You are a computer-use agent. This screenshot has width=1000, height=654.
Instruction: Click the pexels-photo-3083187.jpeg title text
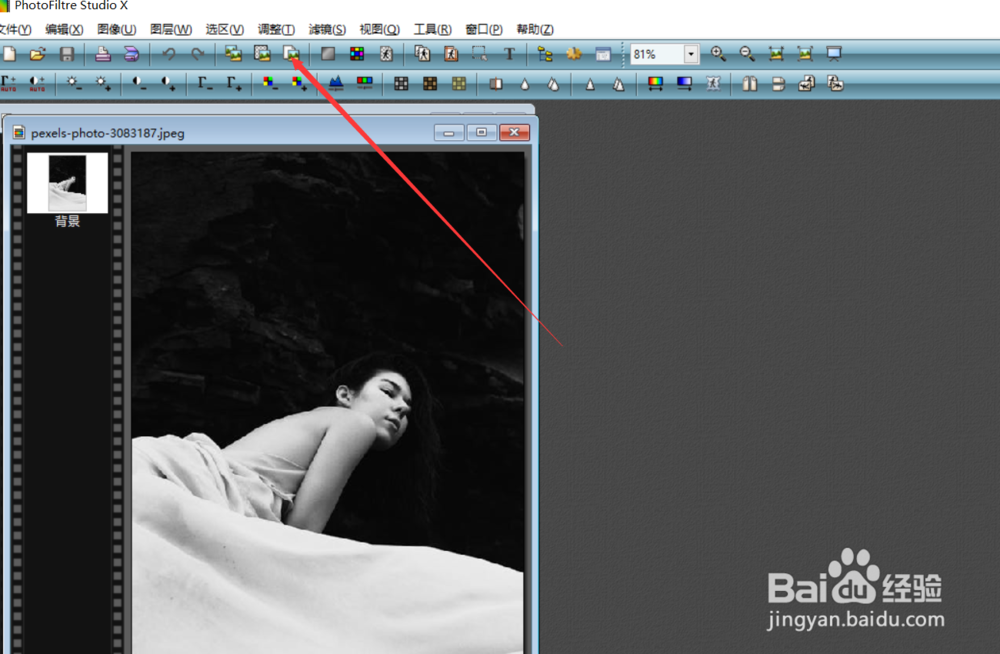[108, 133]
